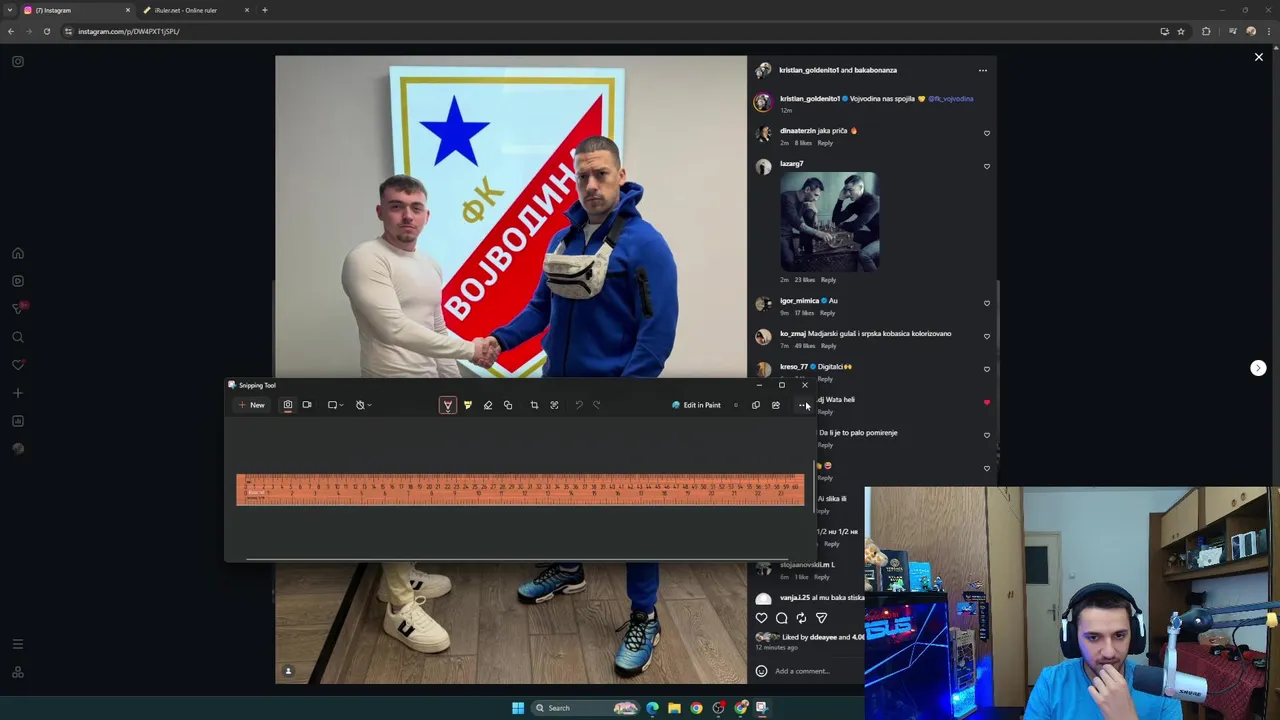Open the @fk_vojvodina mention link
Viewport: 1280px width, 720px height.
950,99
